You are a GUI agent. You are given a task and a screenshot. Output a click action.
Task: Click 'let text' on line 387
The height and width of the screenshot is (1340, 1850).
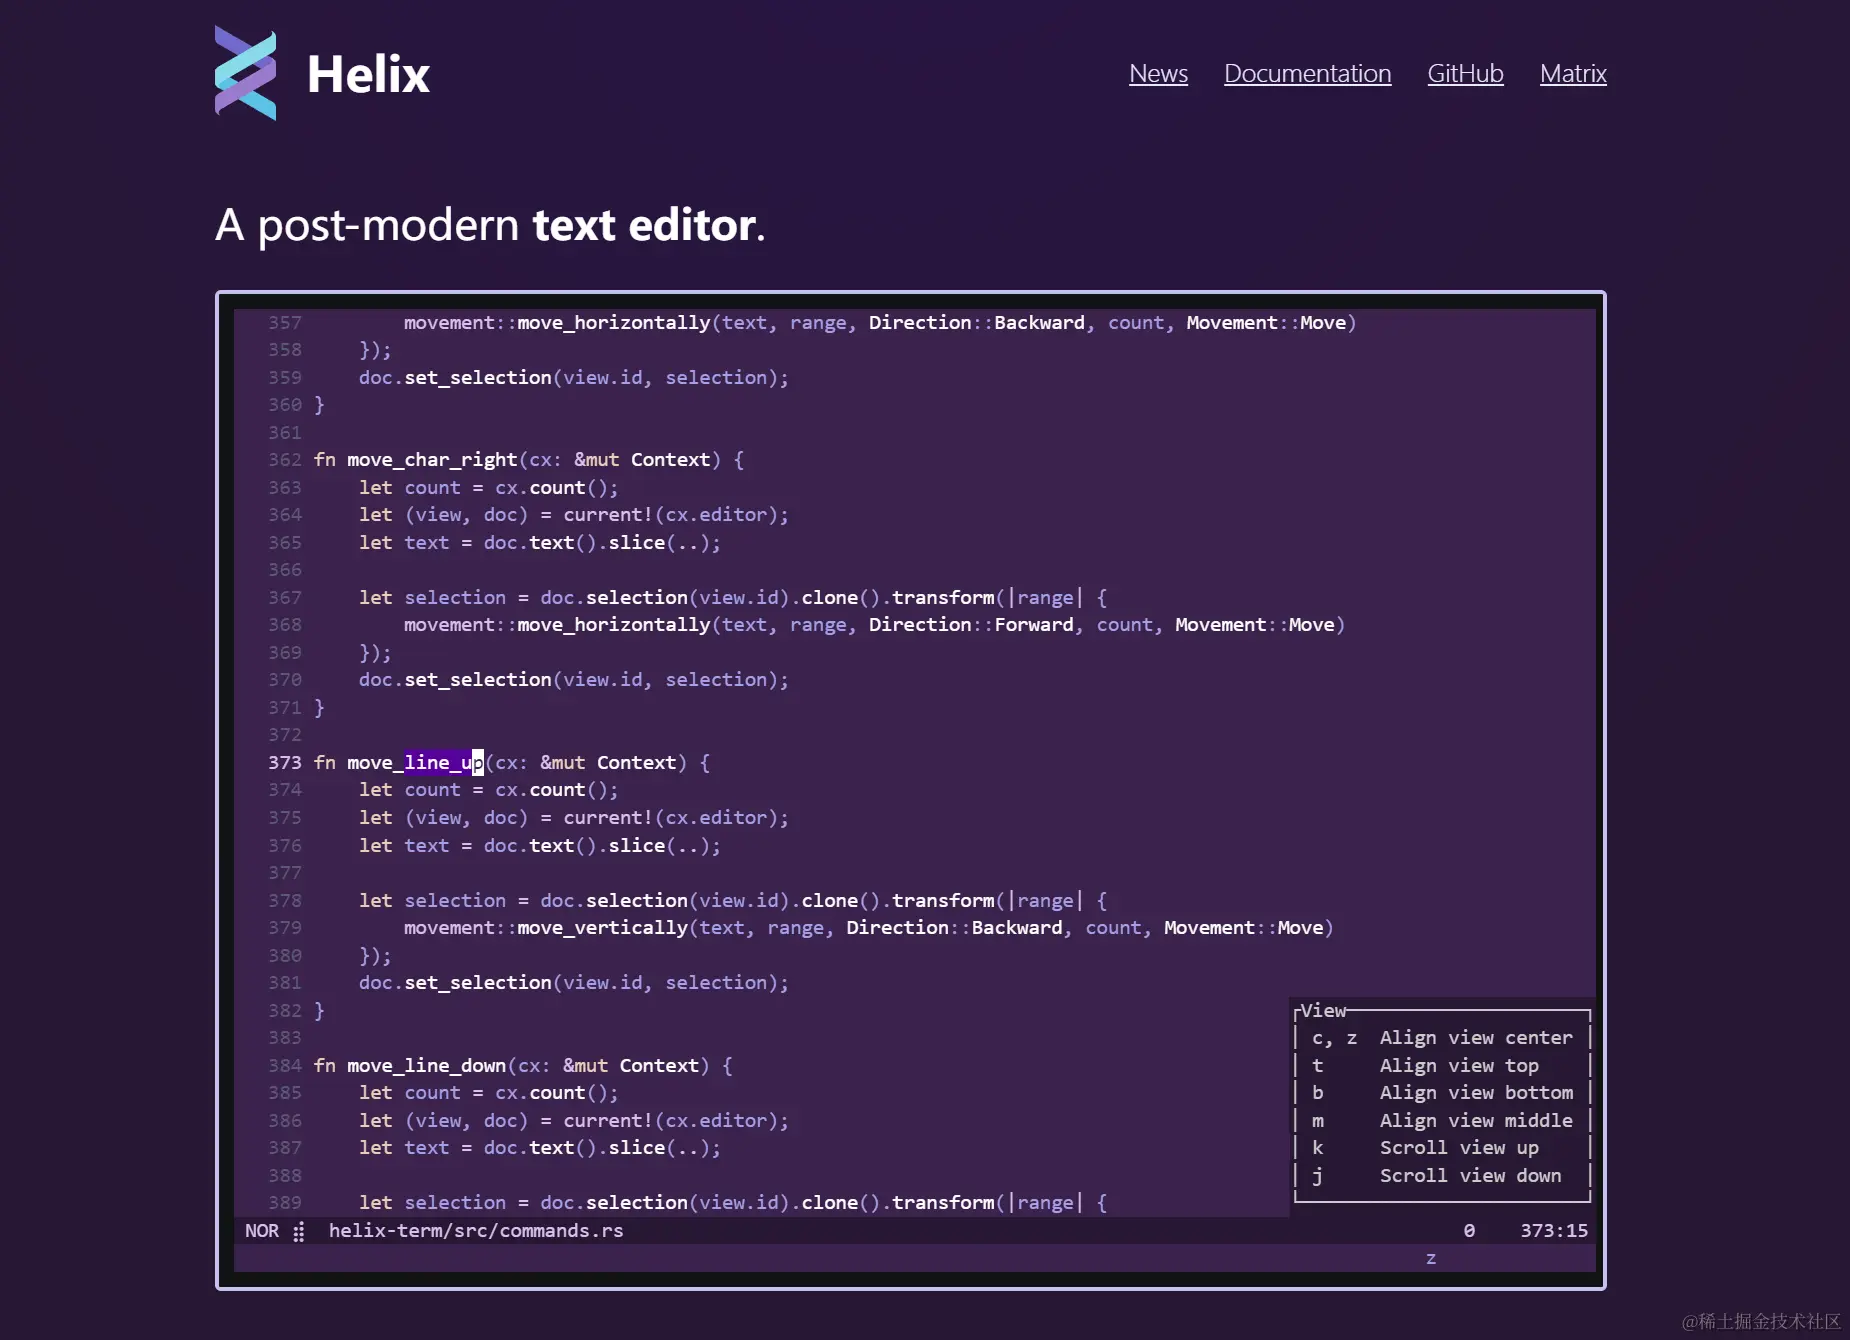405,1148
